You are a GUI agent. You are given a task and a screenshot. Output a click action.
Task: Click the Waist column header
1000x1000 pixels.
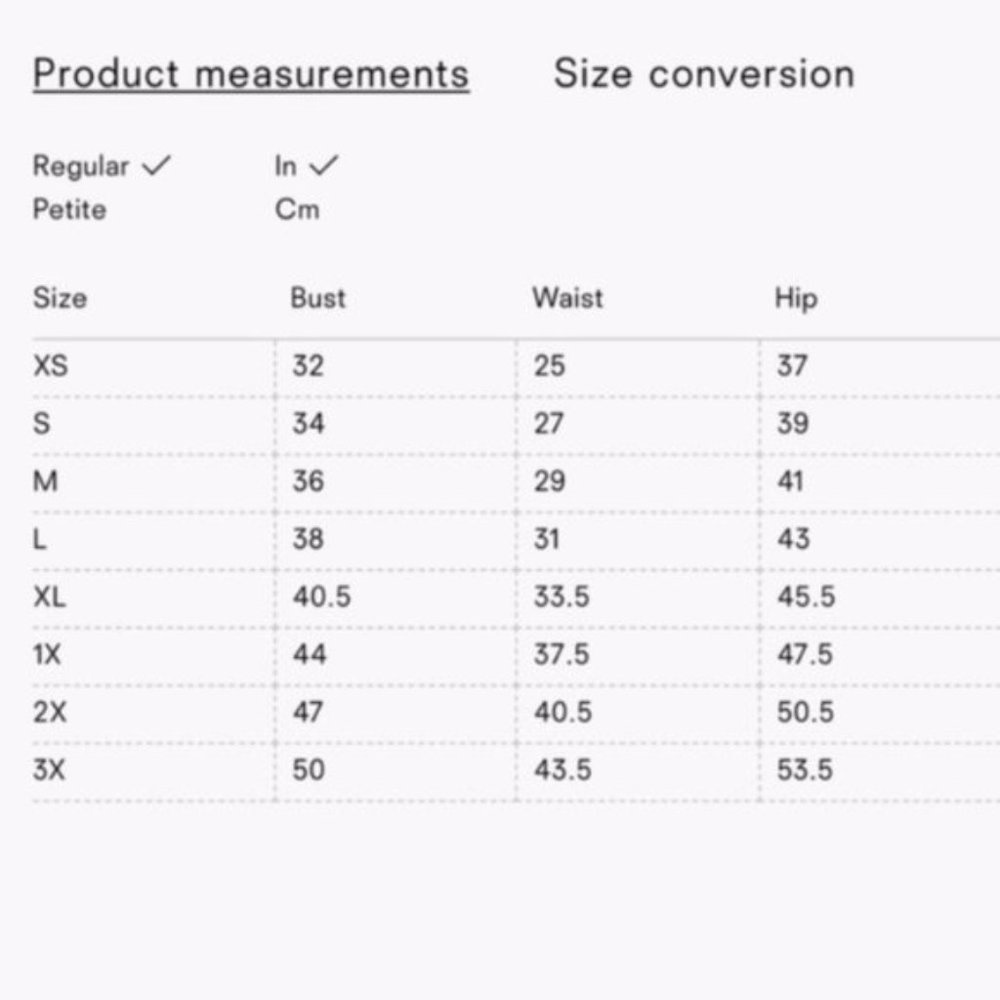(568, 298)
